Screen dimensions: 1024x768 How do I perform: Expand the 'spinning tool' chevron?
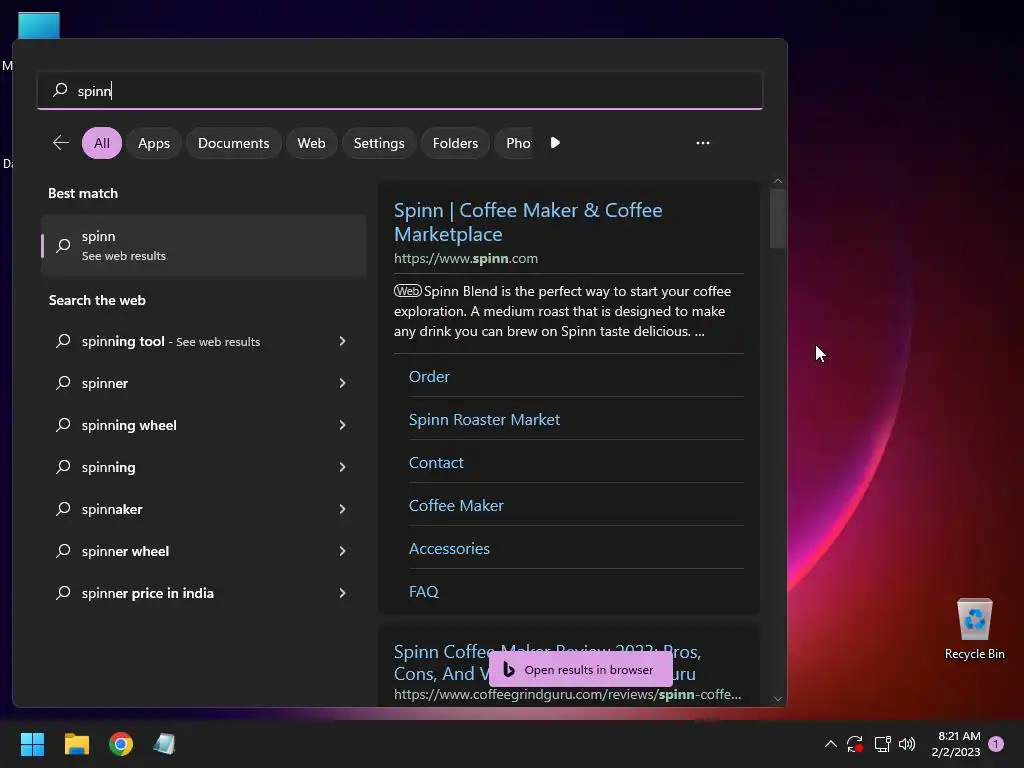(342, 341)
